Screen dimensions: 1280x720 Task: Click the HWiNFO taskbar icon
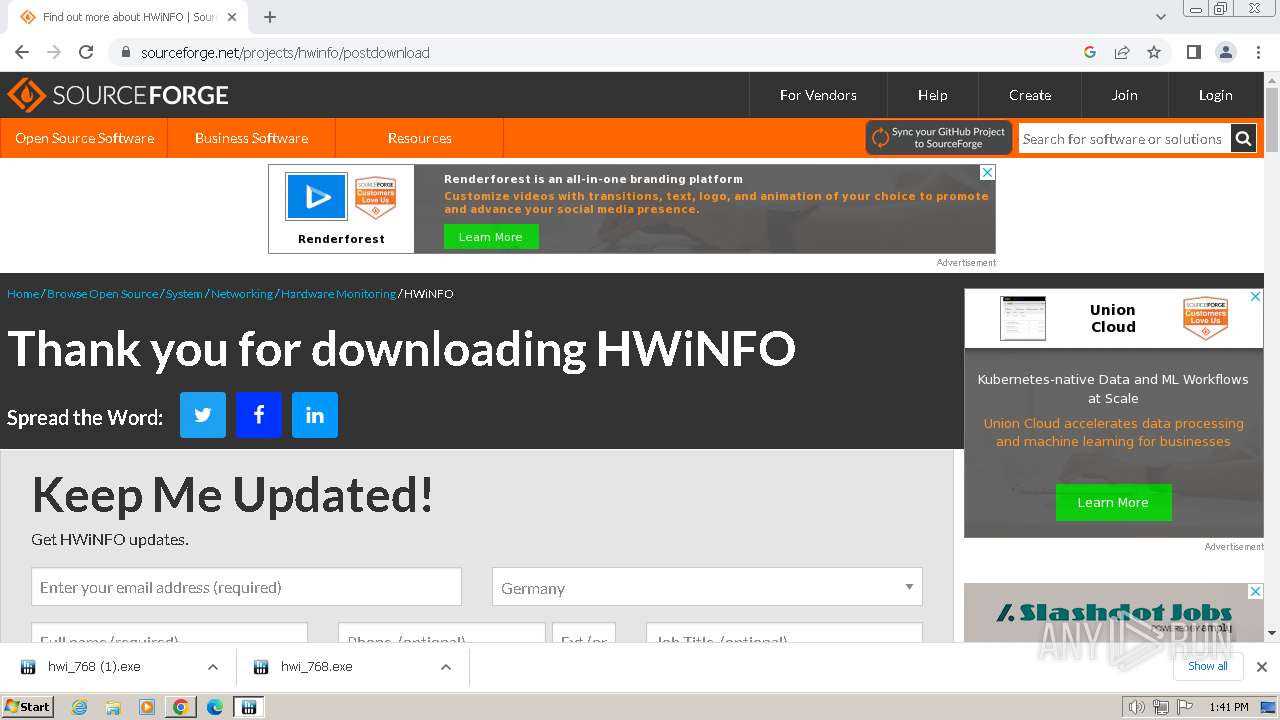click(248, 707)
